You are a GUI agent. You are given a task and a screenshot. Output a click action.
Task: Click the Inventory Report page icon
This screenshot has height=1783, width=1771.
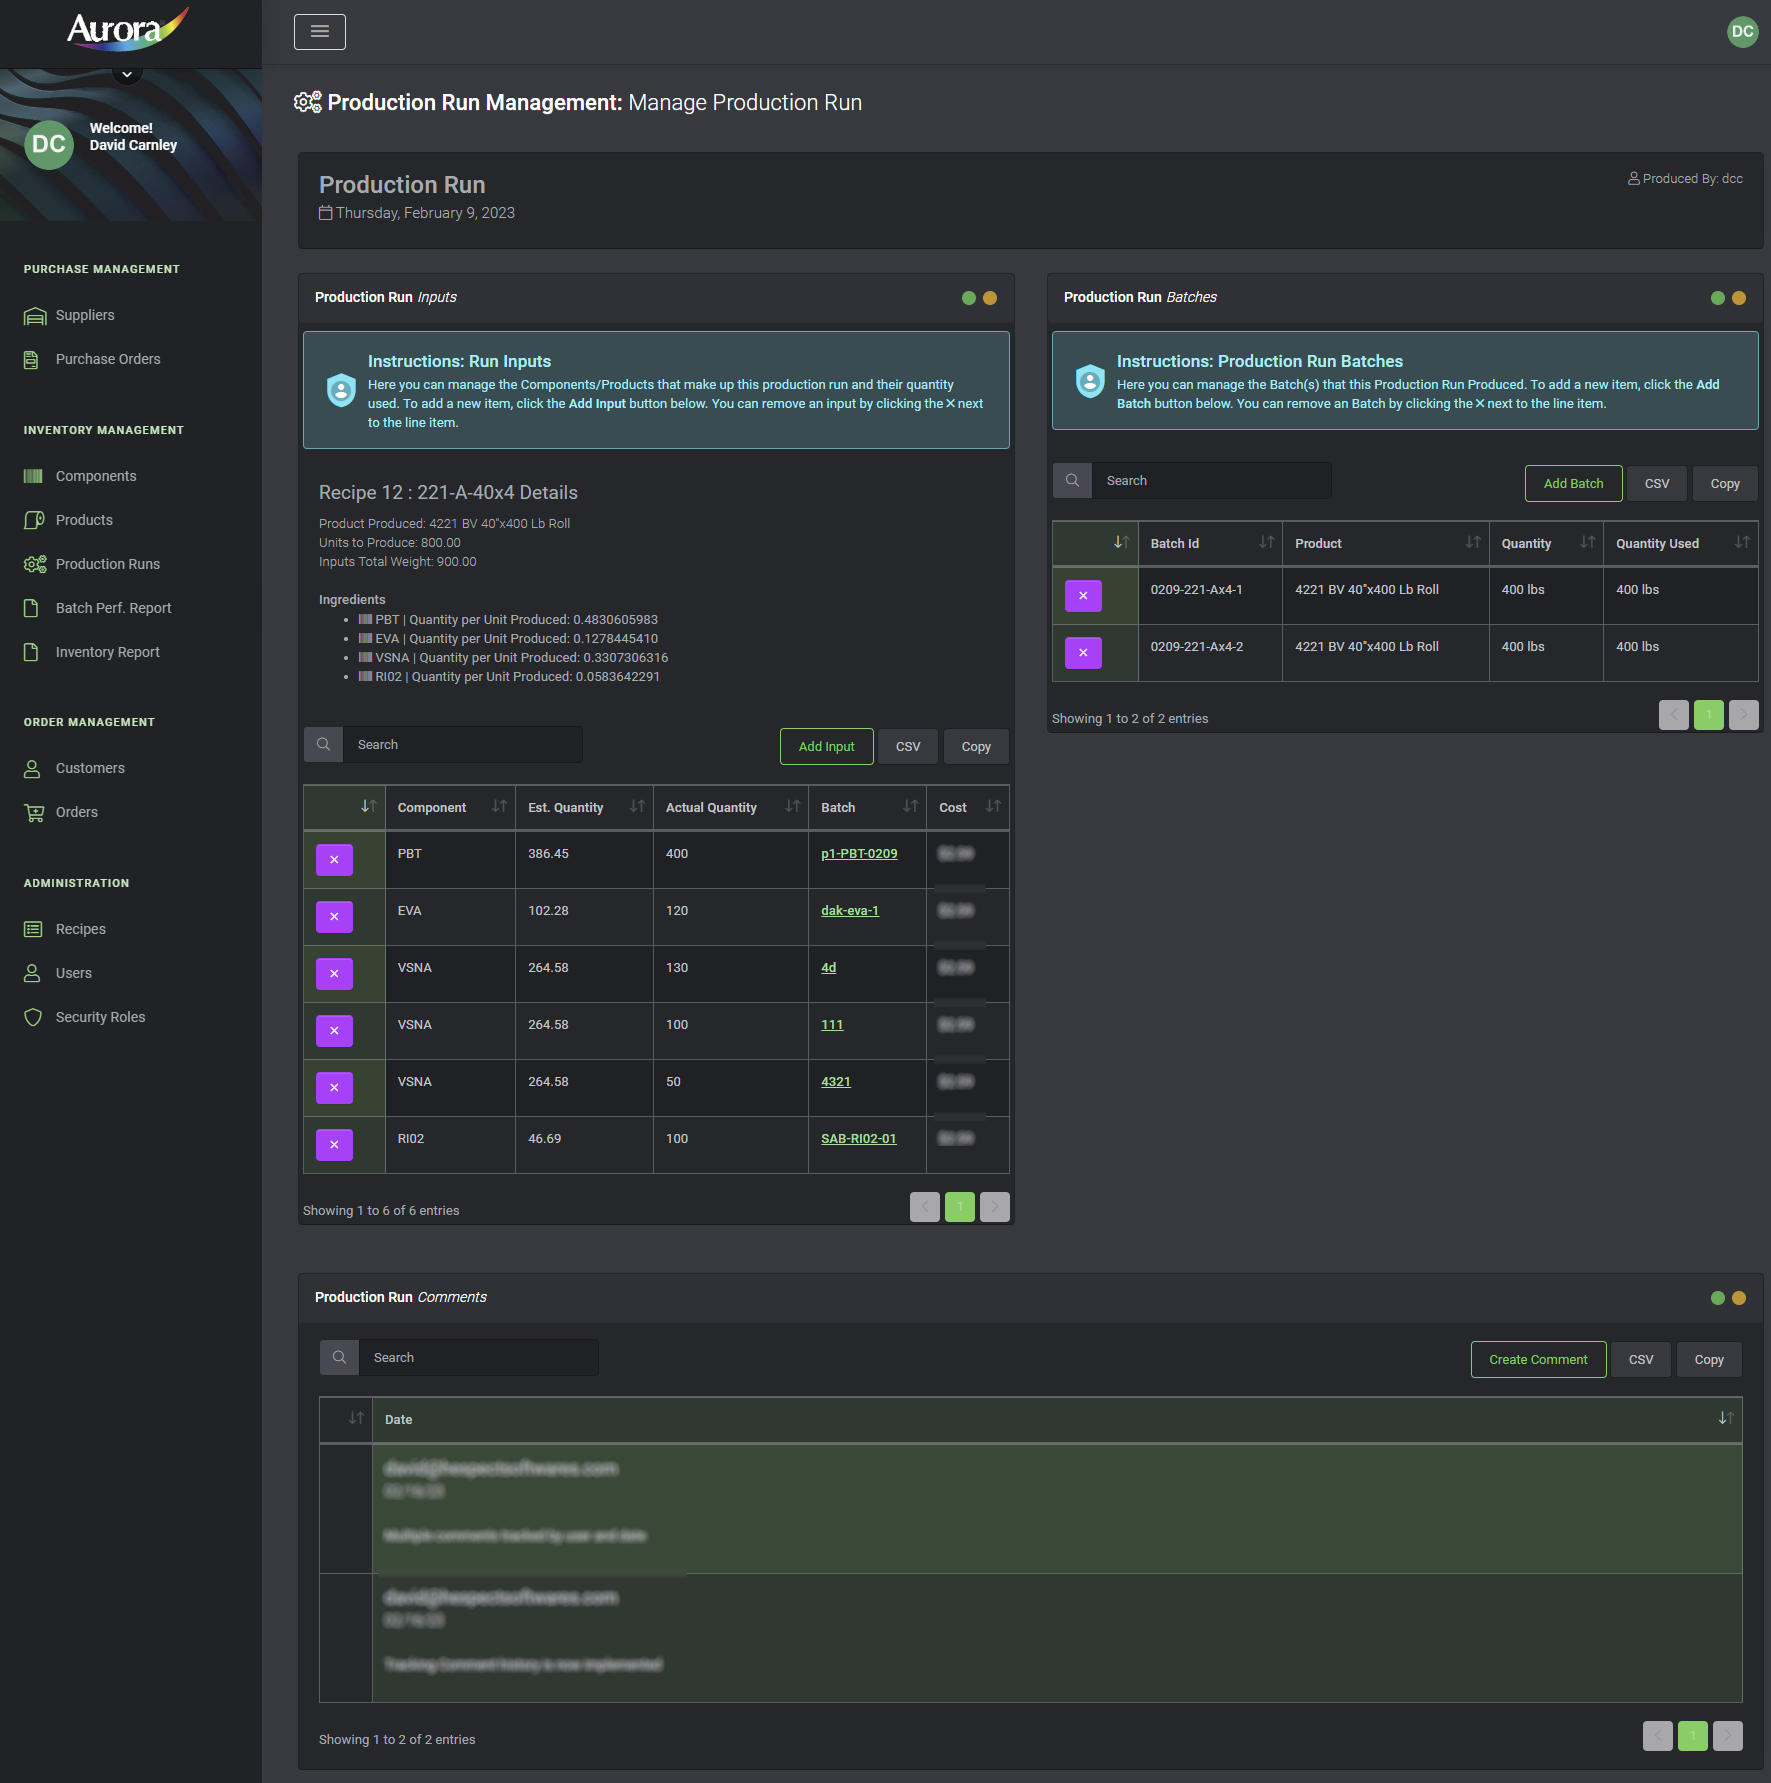(32, 652)
